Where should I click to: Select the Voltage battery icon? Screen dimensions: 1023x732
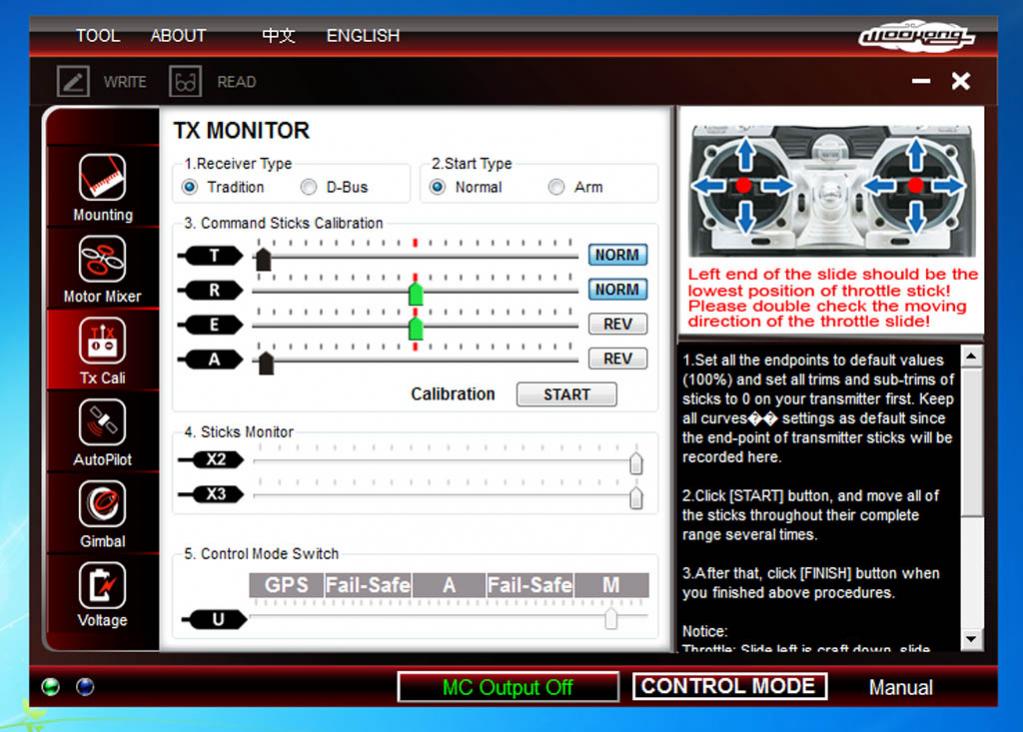point(102,585)
